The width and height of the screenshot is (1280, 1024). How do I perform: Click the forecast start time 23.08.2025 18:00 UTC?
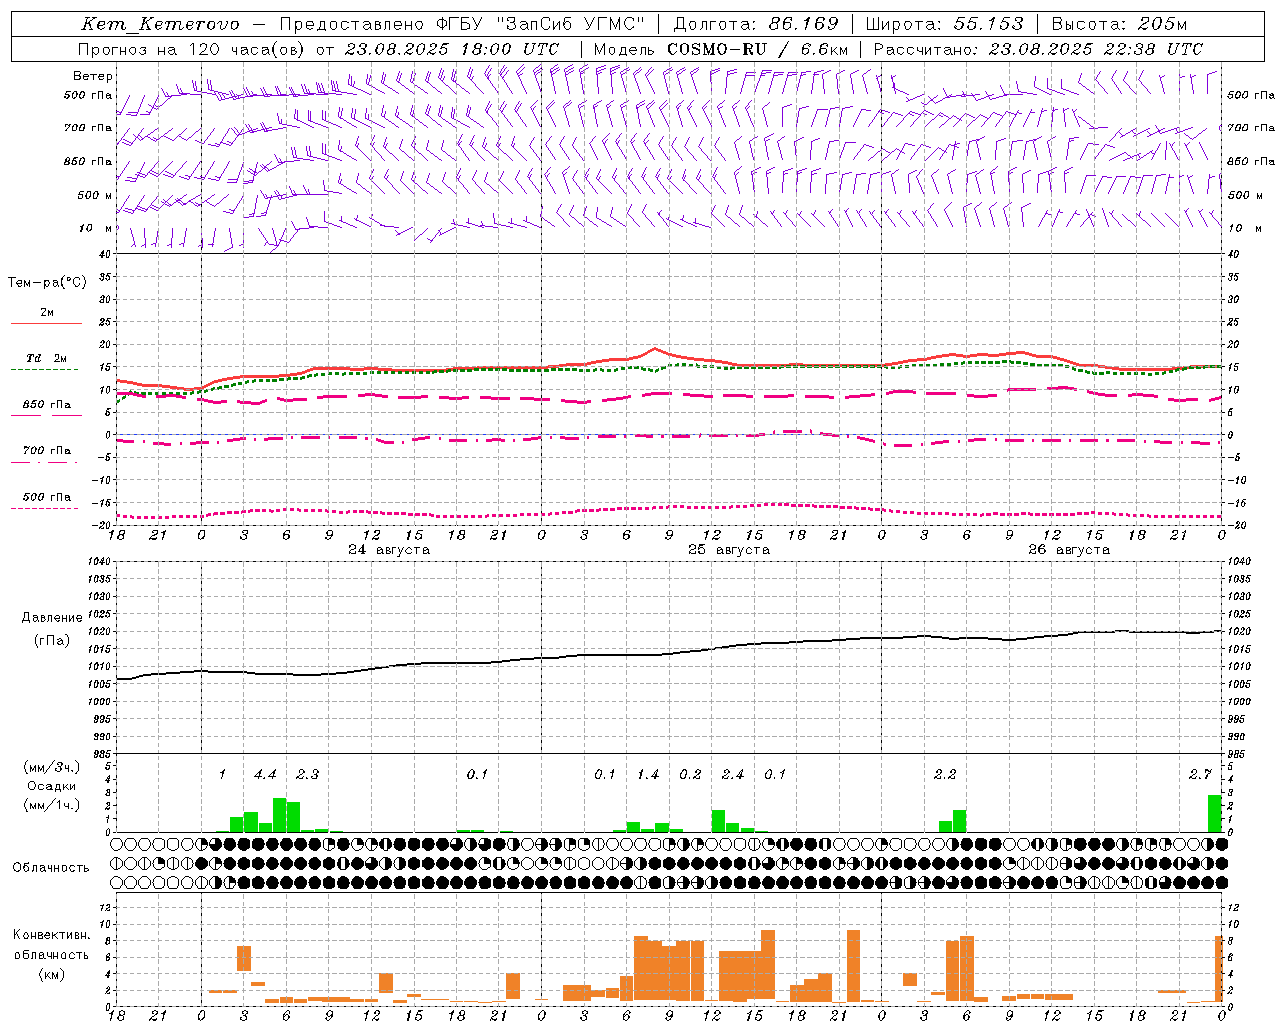click(x=452, y=49)
